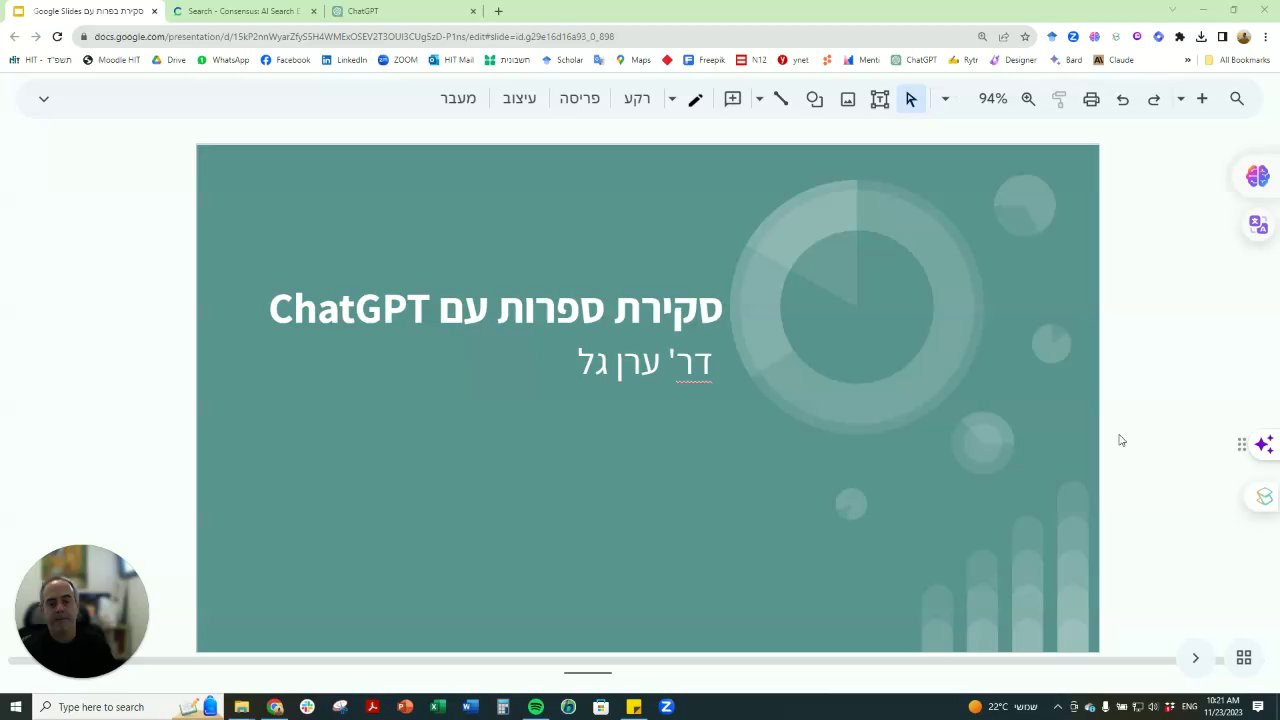
Task: Click the add comment icon
Action: pos(733,99)
